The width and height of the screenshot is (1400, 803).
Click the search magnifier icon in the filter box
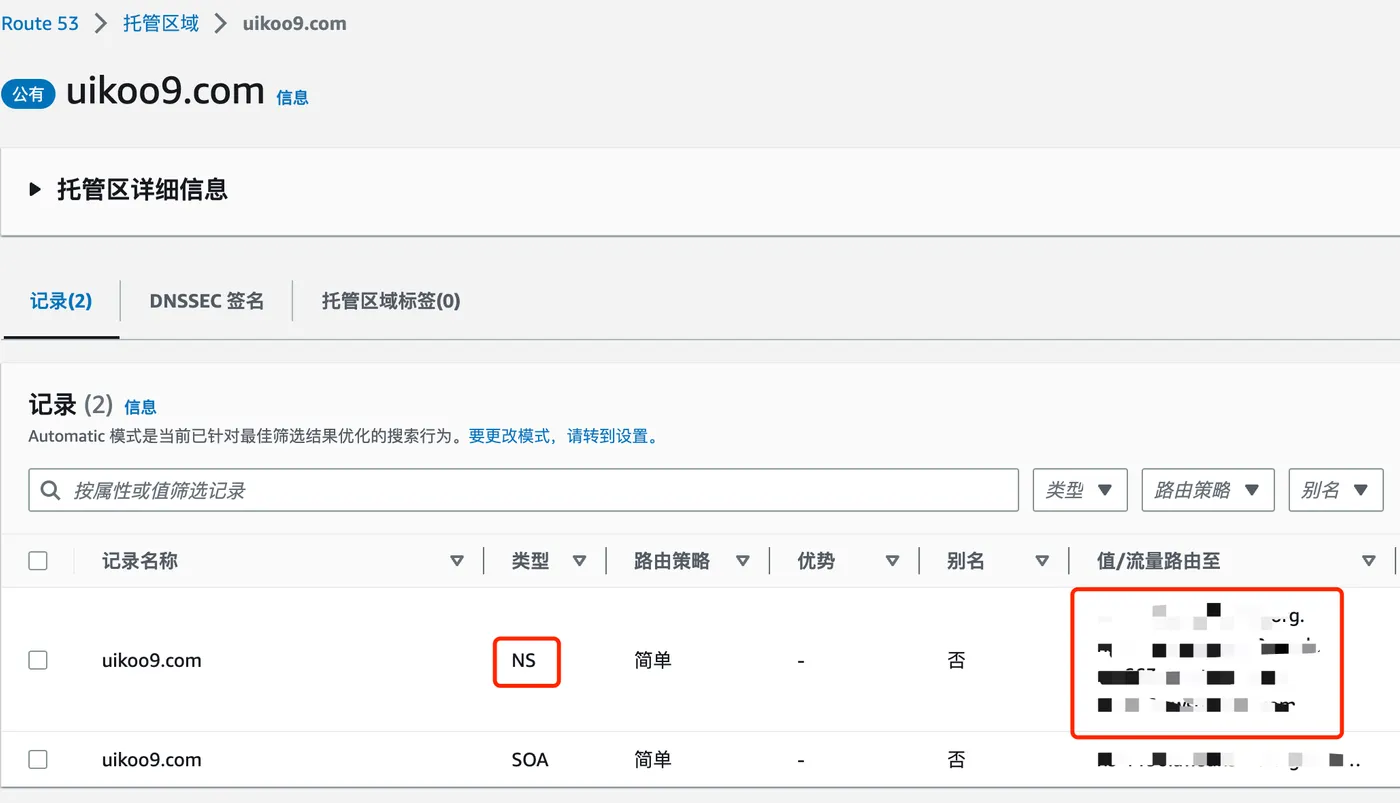[x=52, y=489]
